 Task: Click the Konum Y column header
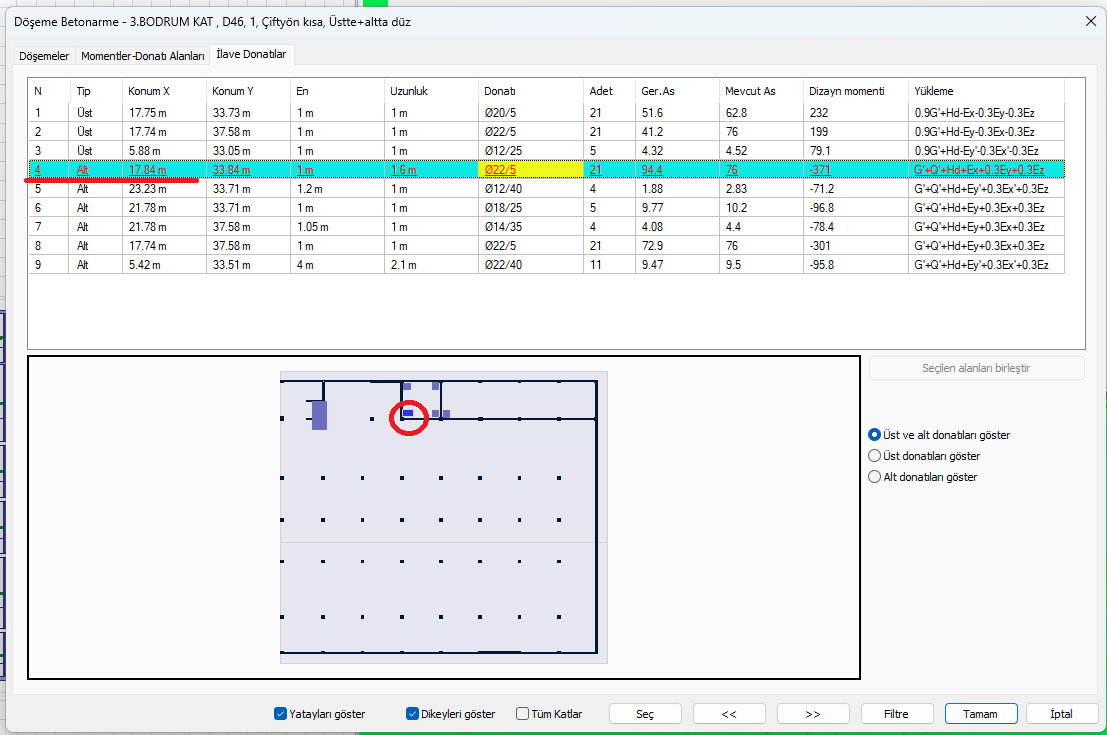248,91
